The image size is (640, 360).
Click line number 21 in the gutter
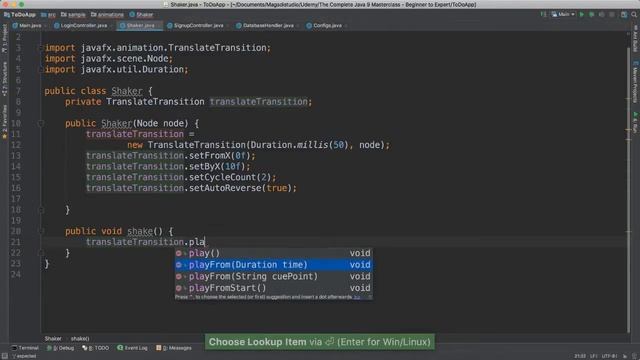click(x=16, y=242)
